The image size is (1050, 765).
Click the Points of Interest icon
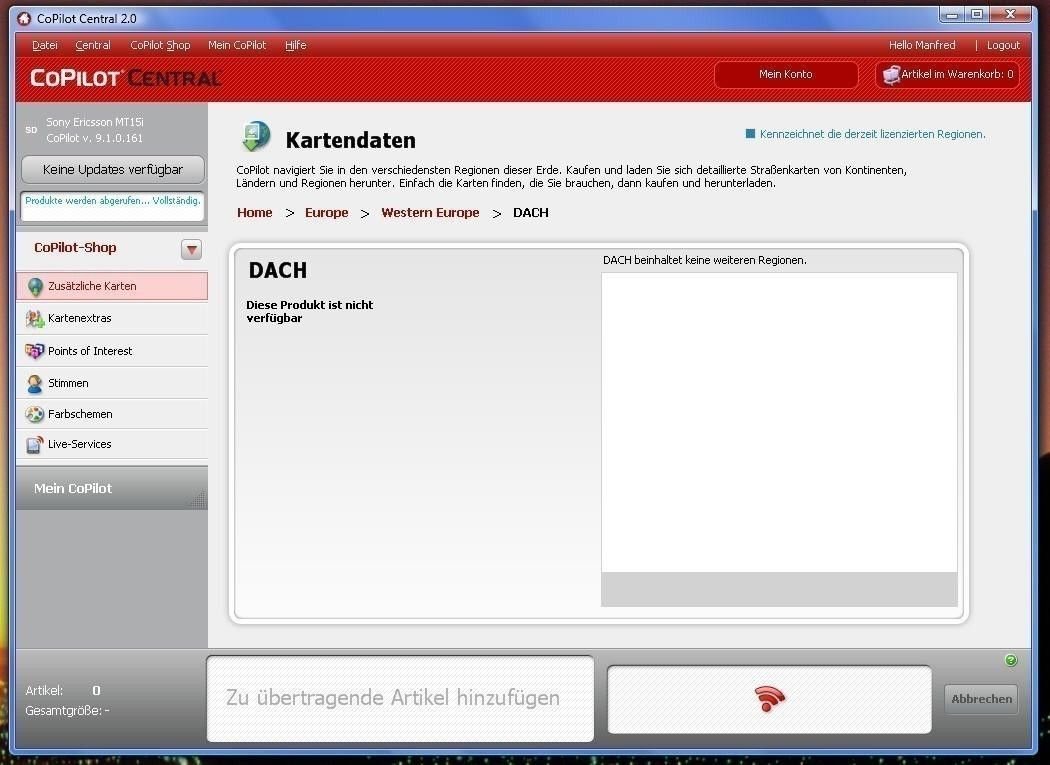point(34,351)
